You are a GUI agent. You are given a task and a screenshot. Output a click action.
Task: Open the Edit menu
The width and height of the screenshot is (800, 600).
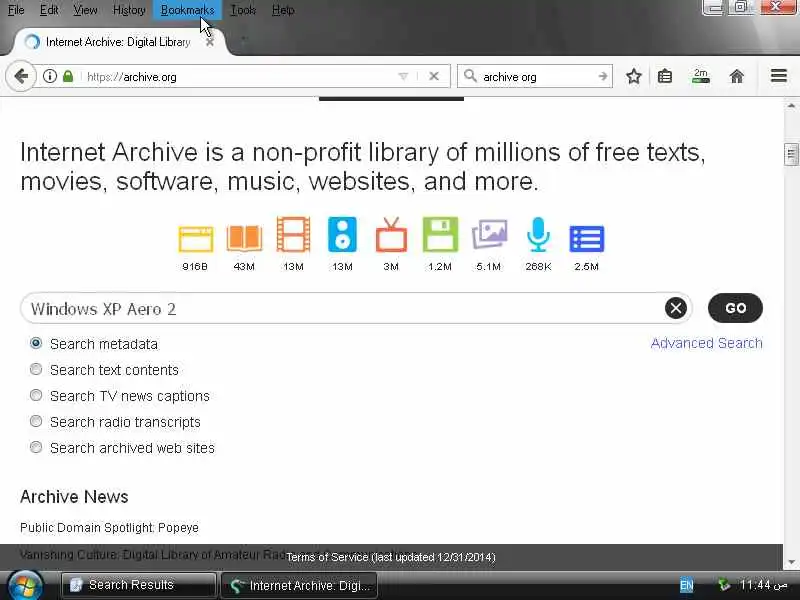(49, 10)
